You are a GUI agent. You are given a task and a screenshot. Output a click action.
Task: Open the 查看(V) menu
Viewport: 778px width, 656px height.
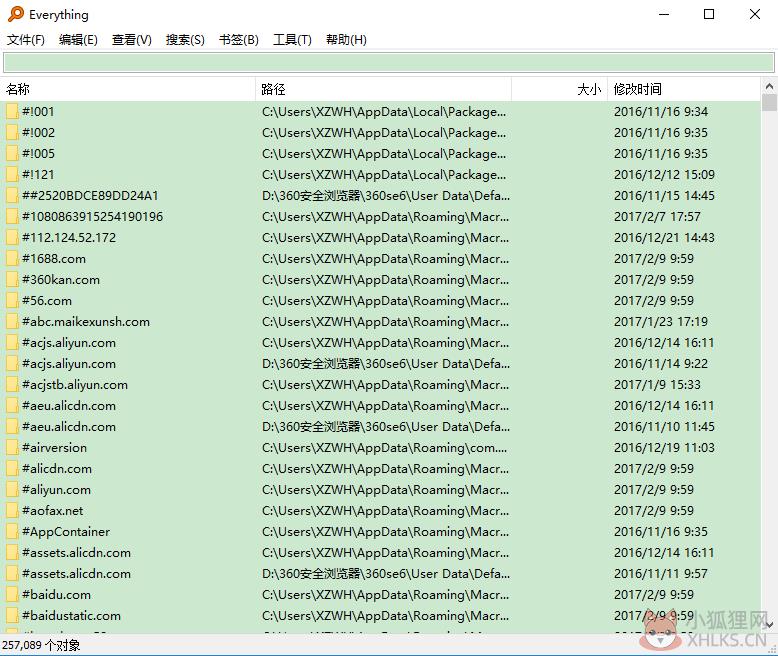pos(131,40)
